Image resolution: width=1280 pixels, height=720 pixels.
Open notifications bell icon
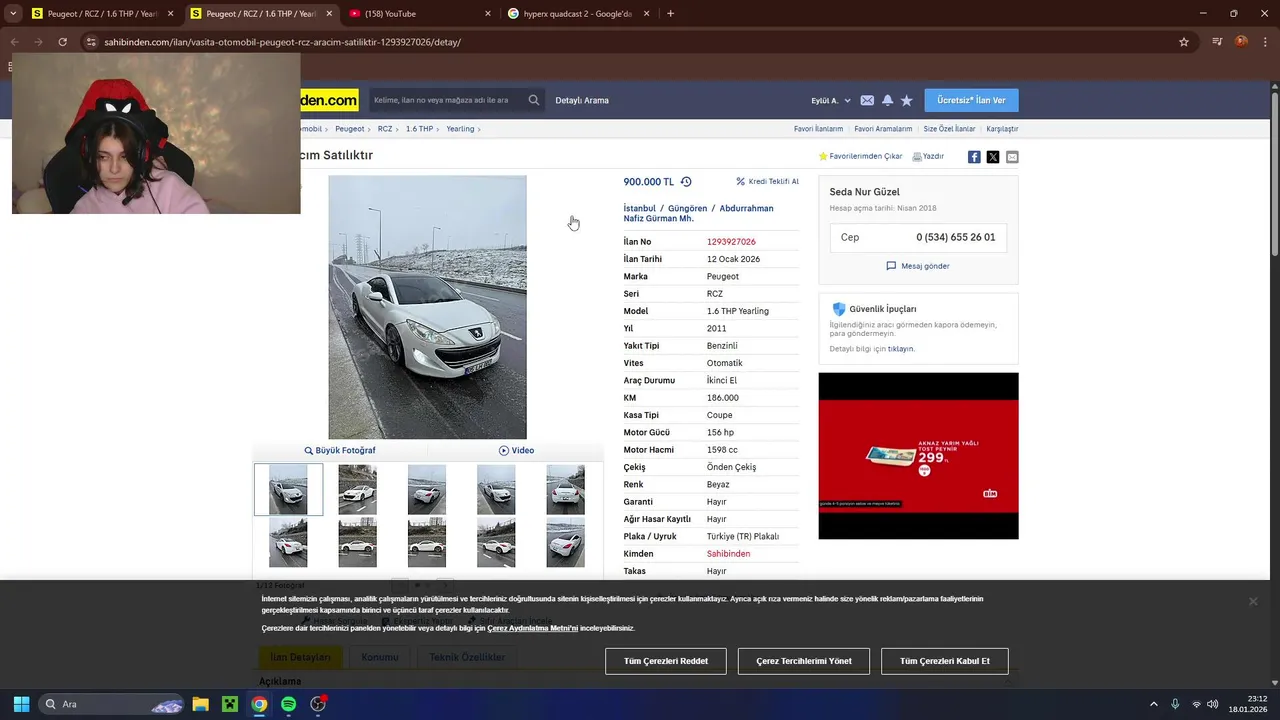[887, 100]
